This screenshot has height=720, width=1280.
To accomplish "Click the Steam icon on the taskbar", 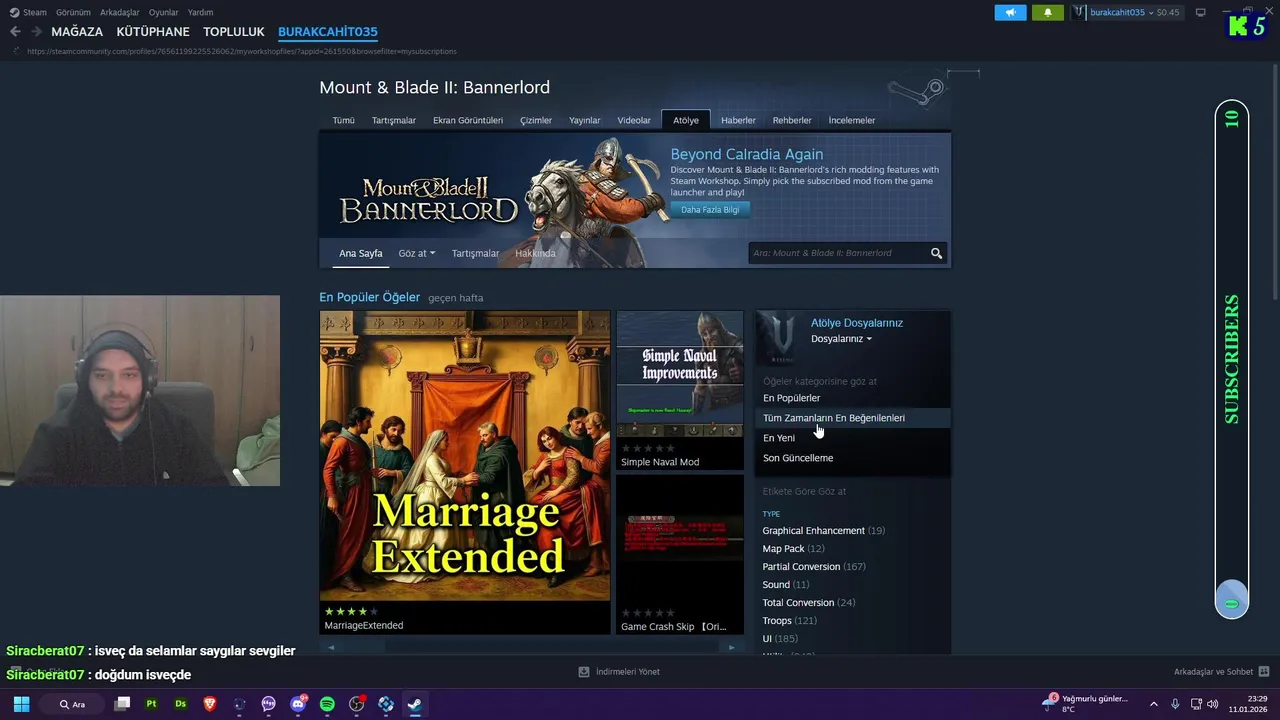I will [415, 704].
